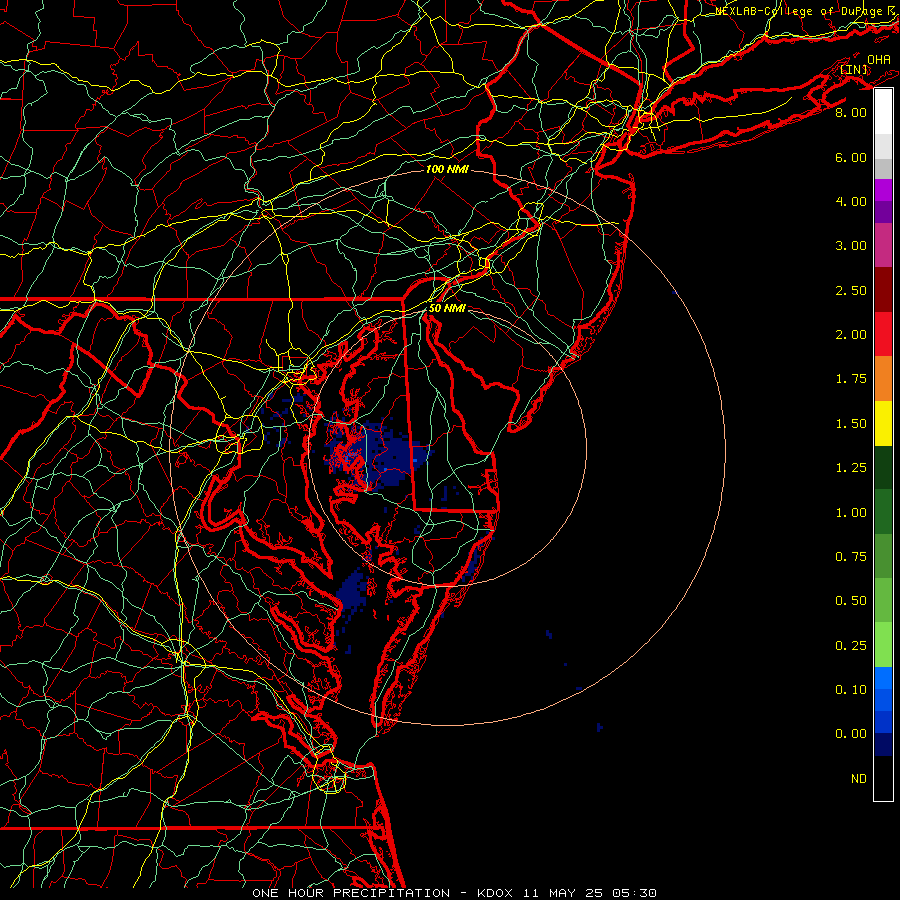The width and height of the screenshot is (900, 900).
Task: Click the OHA product label
Action: 879,59
